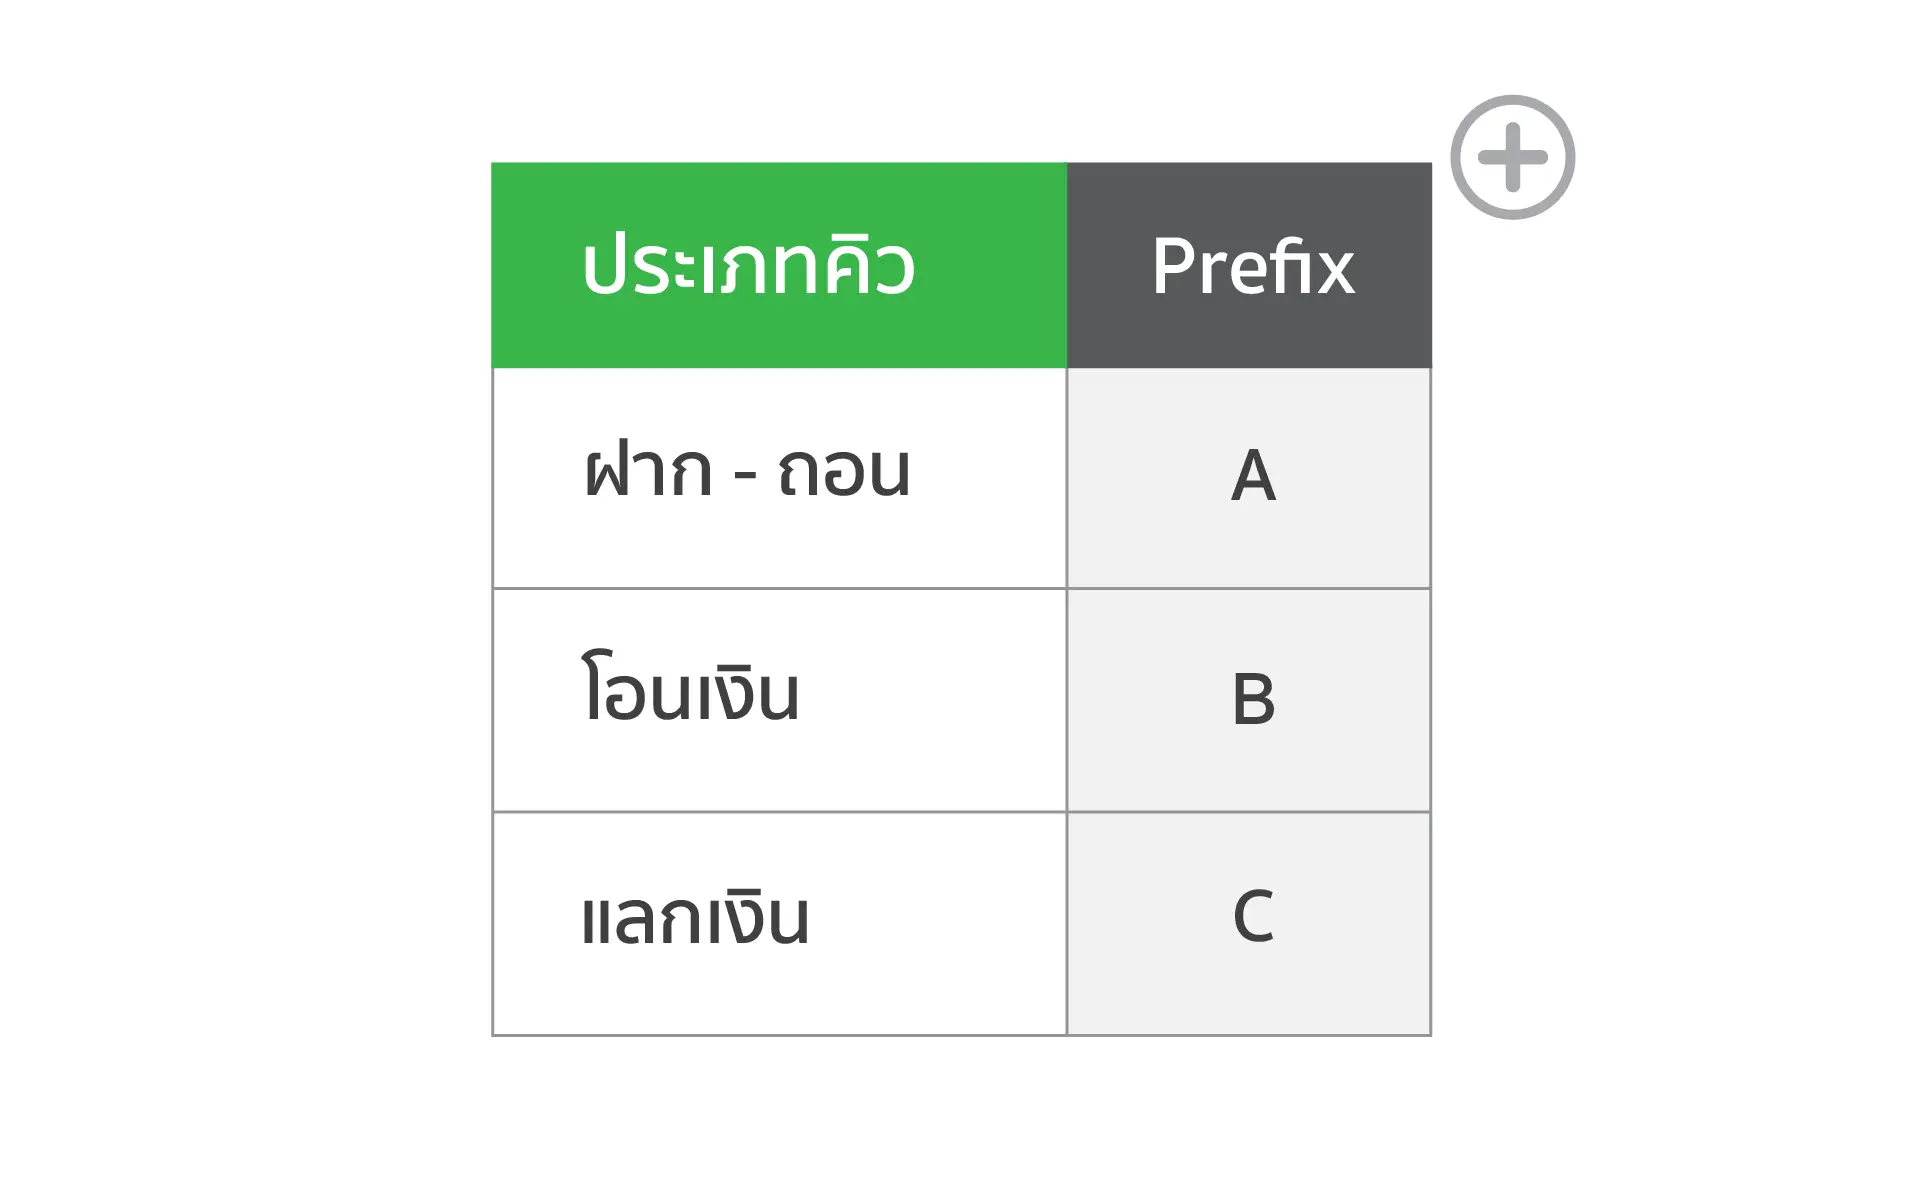Click the cell containing letter B
The height and width of the screenshot is (1200, 1920).
point(1250,698)
